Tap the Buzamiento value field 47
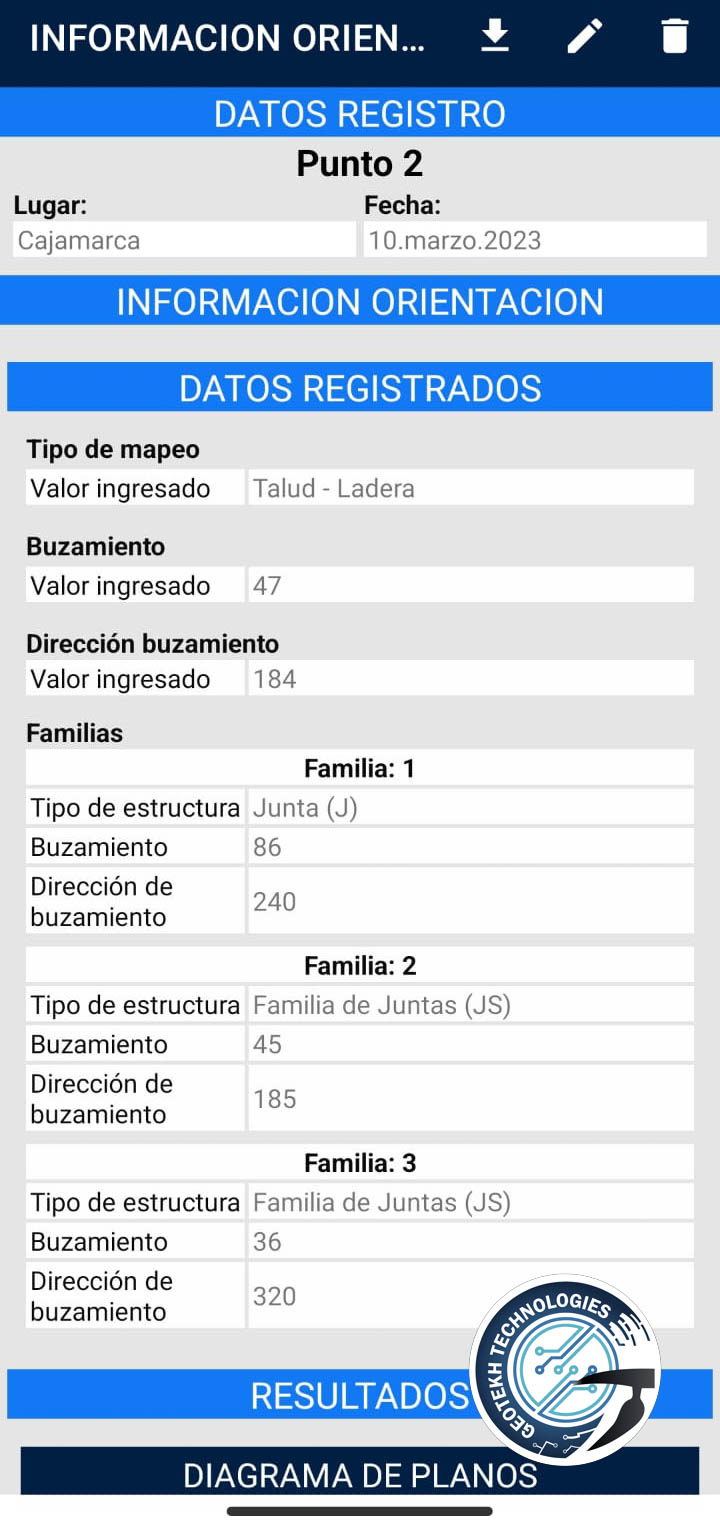The height and width of the screenshot is (1524, 720). [470, 585]
